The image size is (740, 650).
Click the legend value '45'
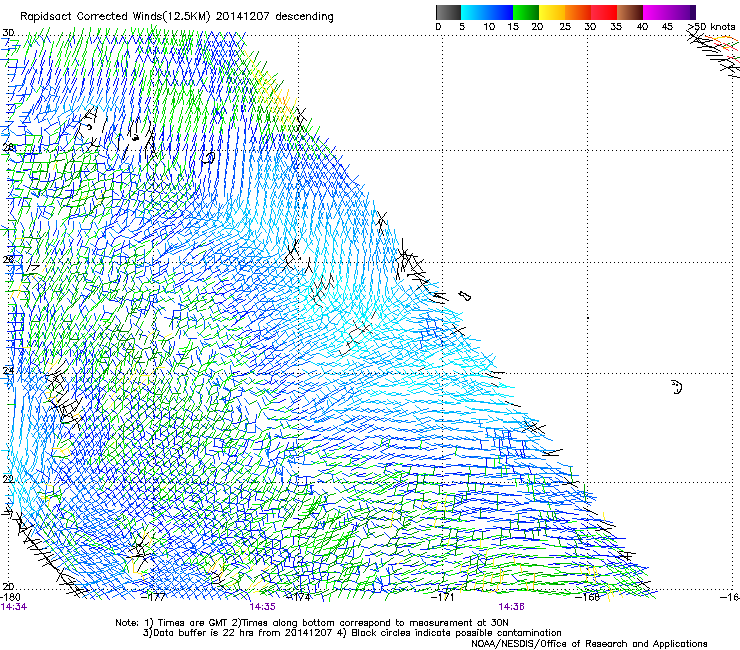pos(667,27)
